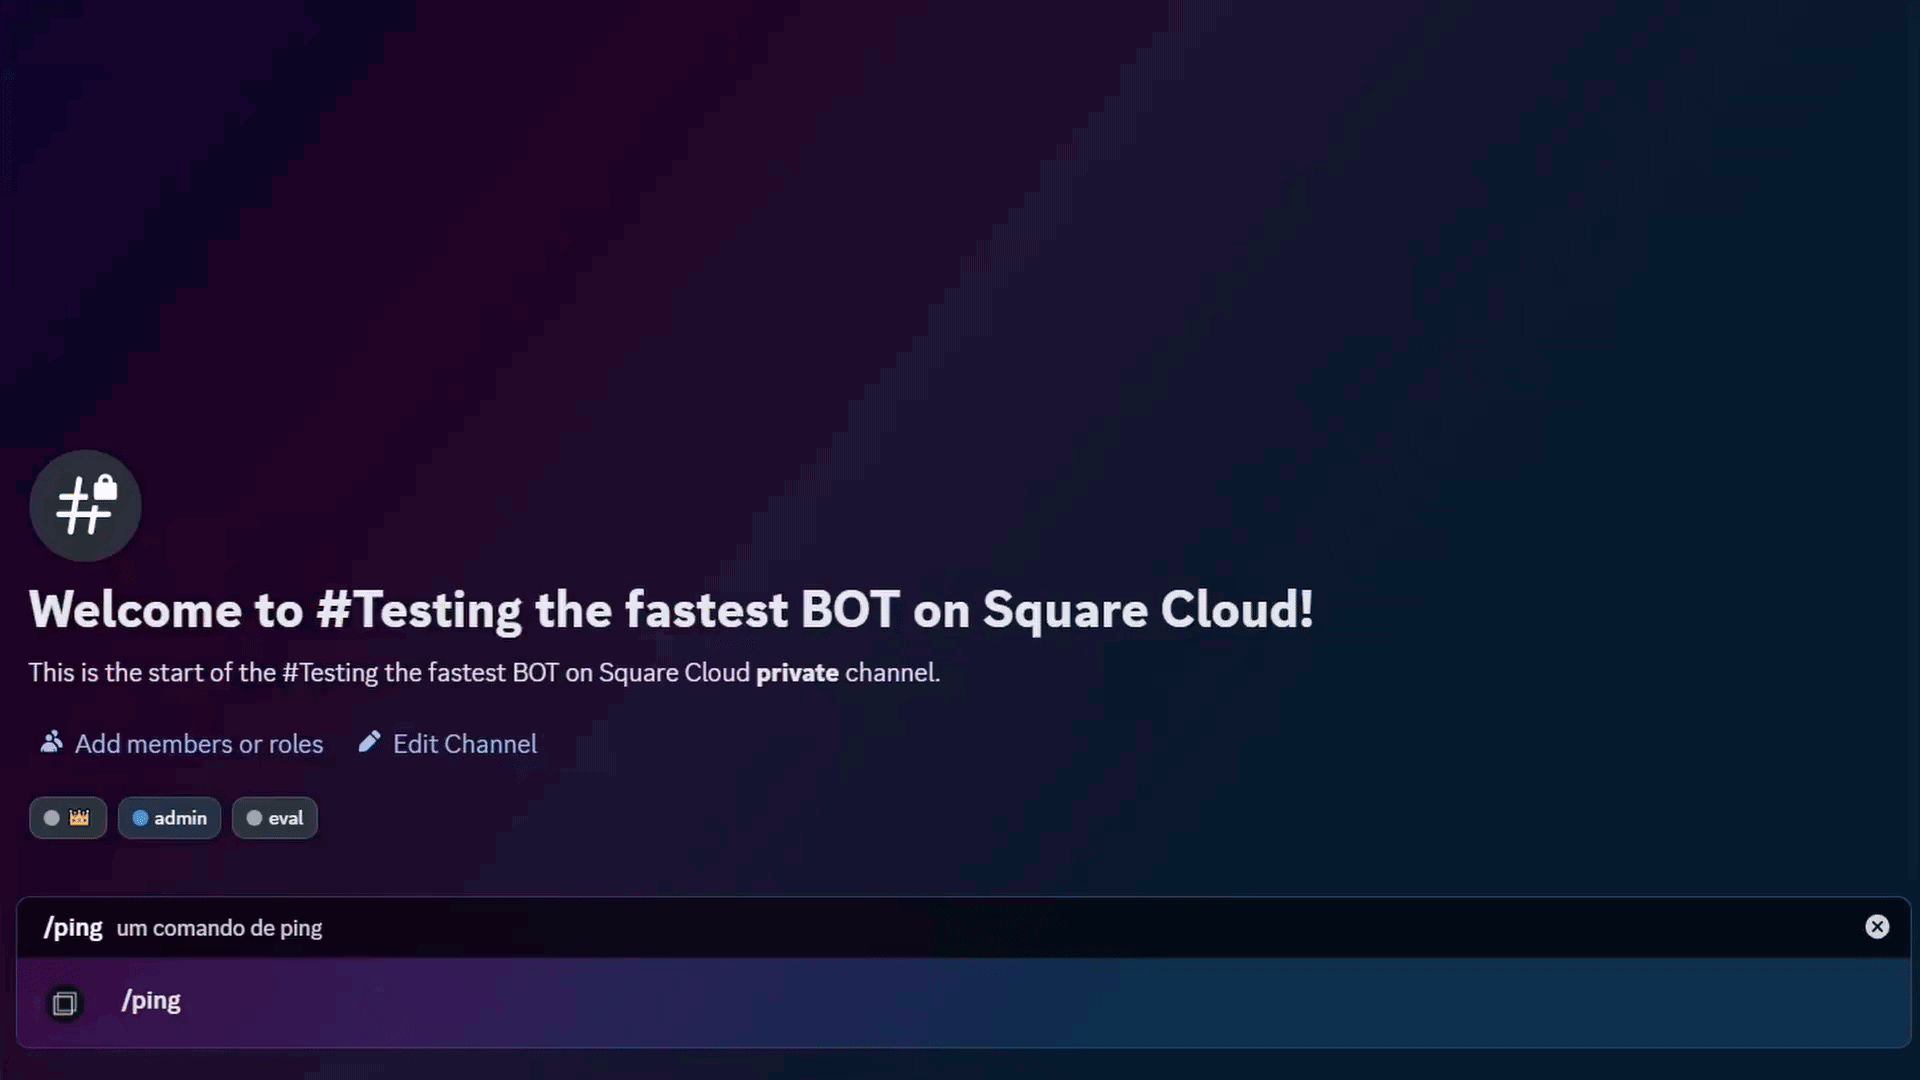
Task: Select the admin role badge
Action: tap(169, 818)
